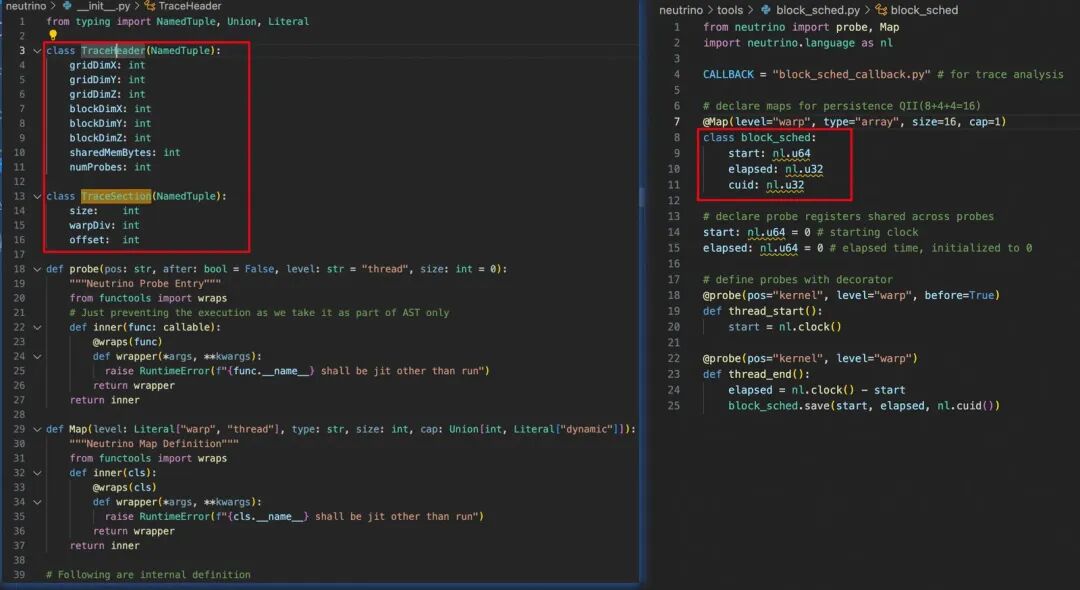Click Python file icon beside __init__.py breadcrumb
Image resolution: width=1080 pixels, height=590 pixels.
click(x=67, y=6)
